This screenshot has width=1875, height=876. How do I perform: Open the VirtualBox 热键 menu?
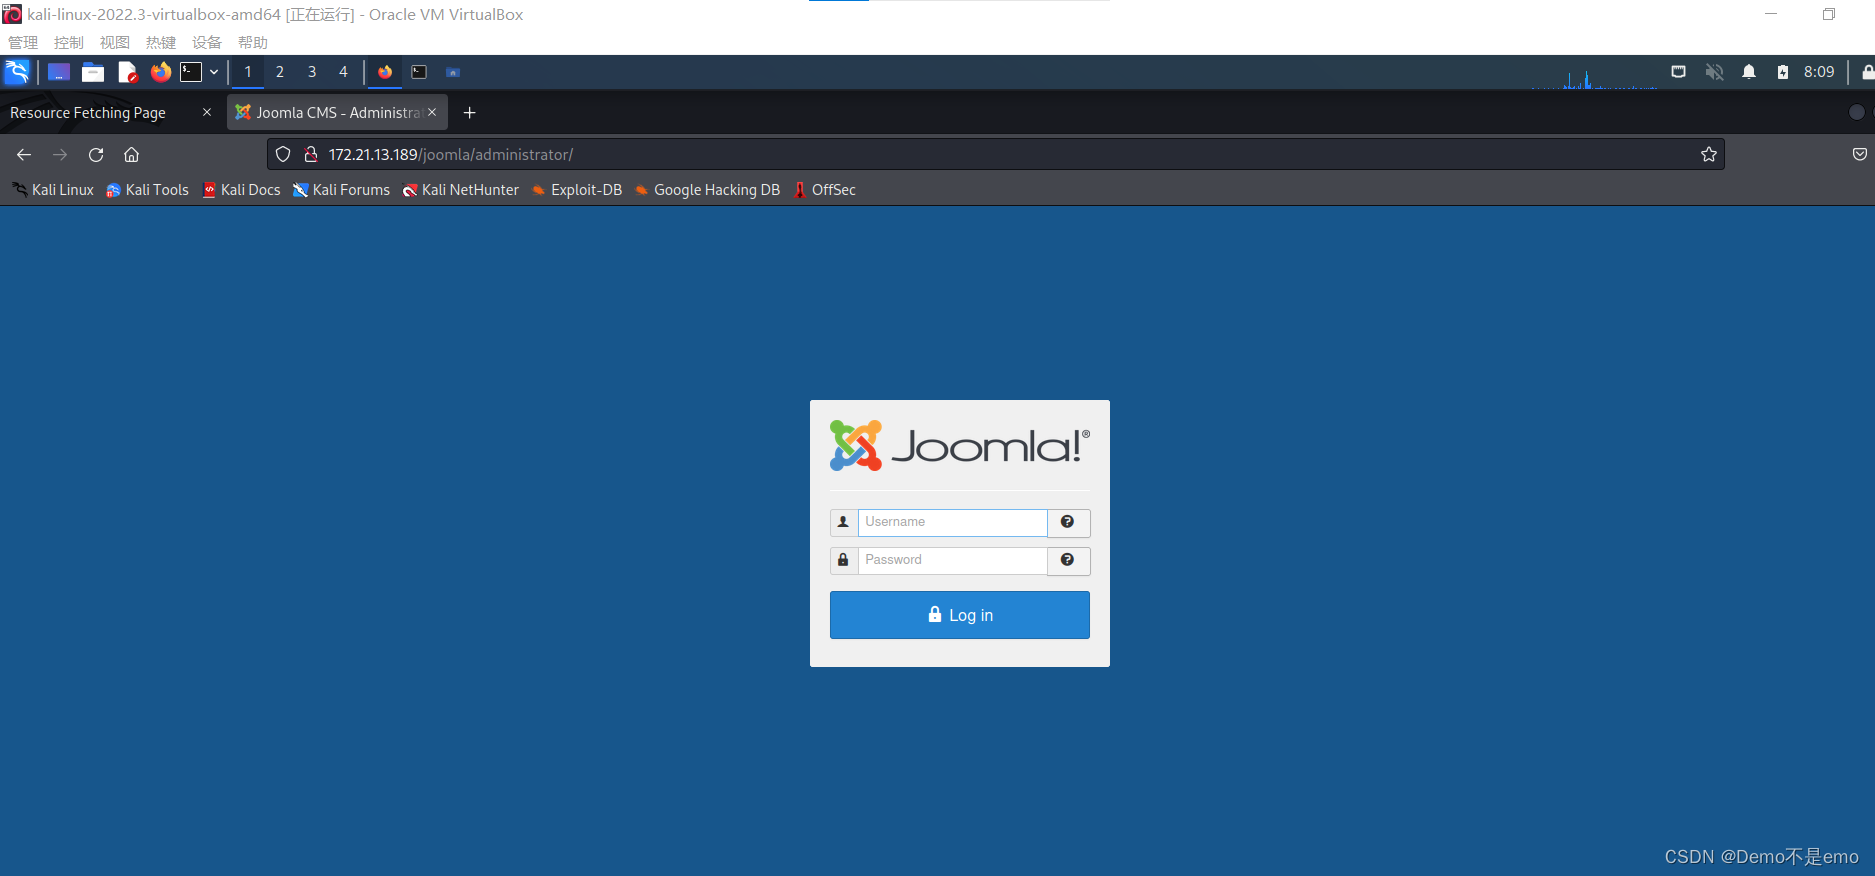[x=161, y=42]
